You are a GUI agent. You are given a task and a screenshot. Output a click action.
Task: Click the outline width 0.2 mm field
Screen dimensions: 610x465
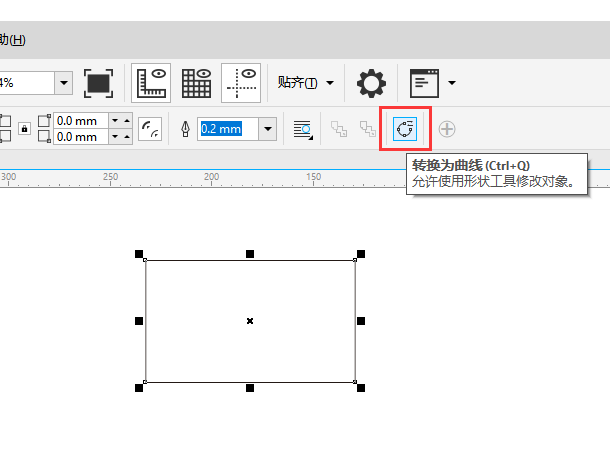pos(228,129)
